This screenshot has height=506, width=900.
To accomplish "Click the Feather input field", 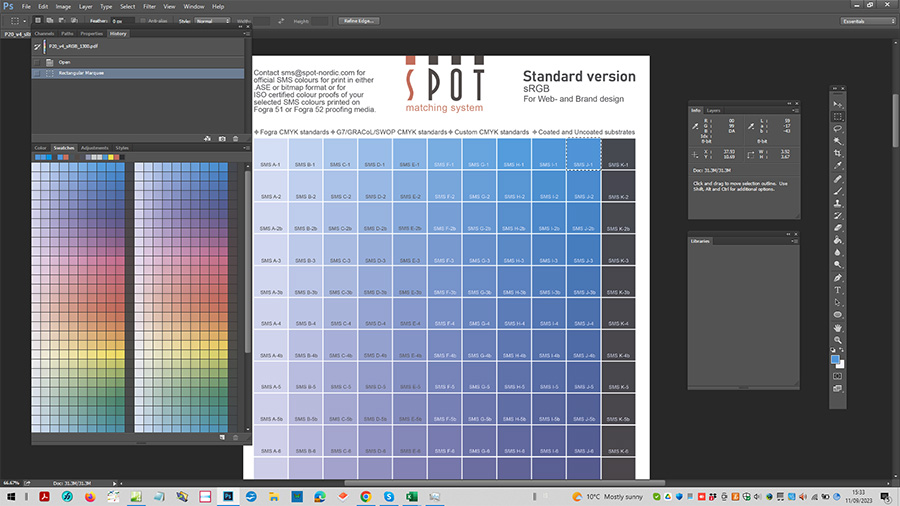I will [120, 20].
